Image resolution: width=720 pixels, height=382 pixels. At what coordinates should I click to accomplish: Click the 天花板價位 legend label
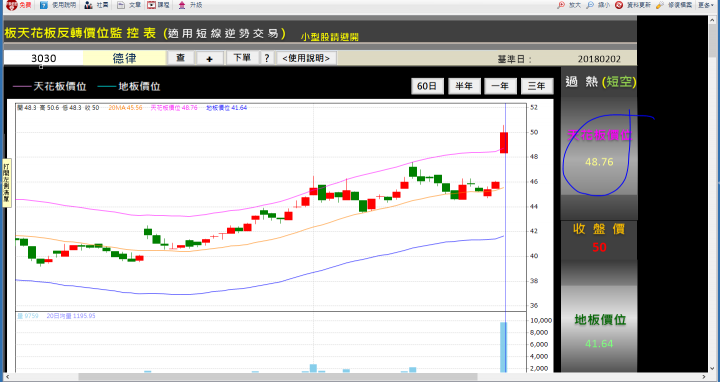click(60, 86)
